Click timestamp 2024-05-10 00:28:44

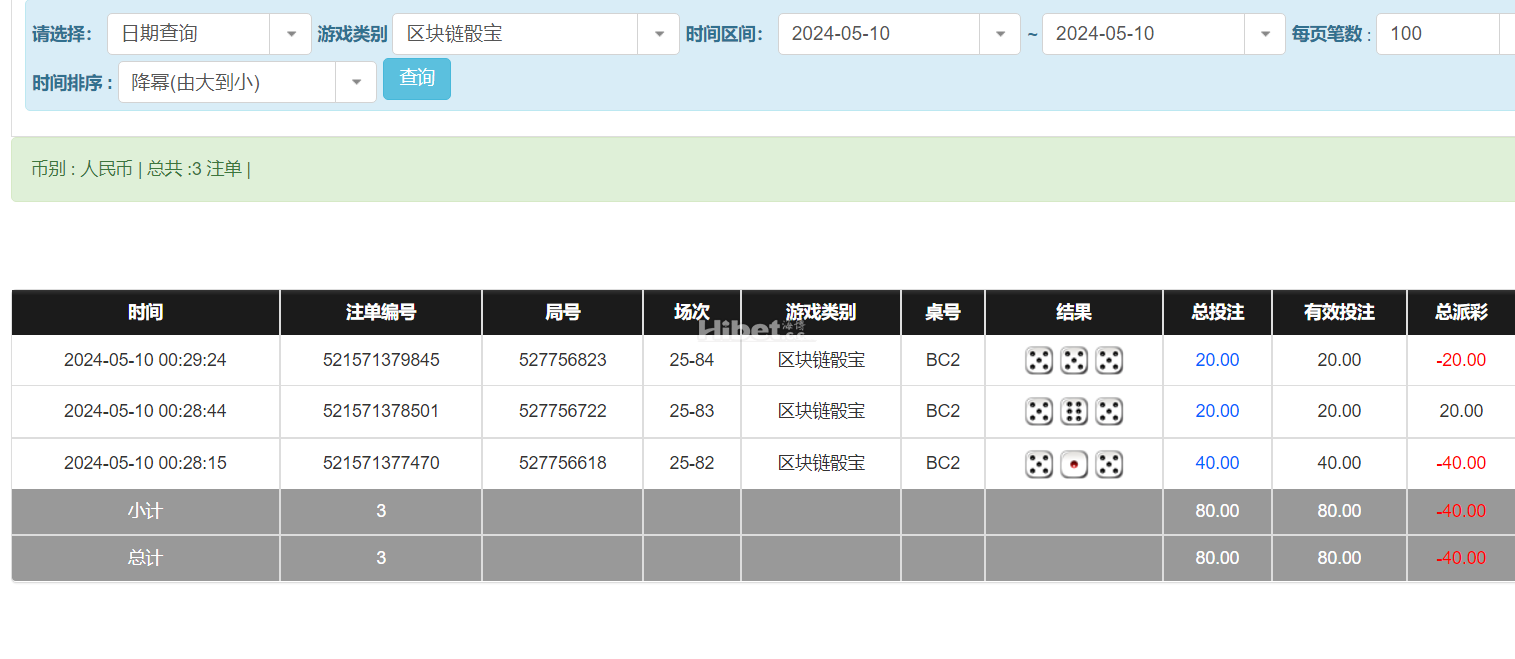pos(145,411)
